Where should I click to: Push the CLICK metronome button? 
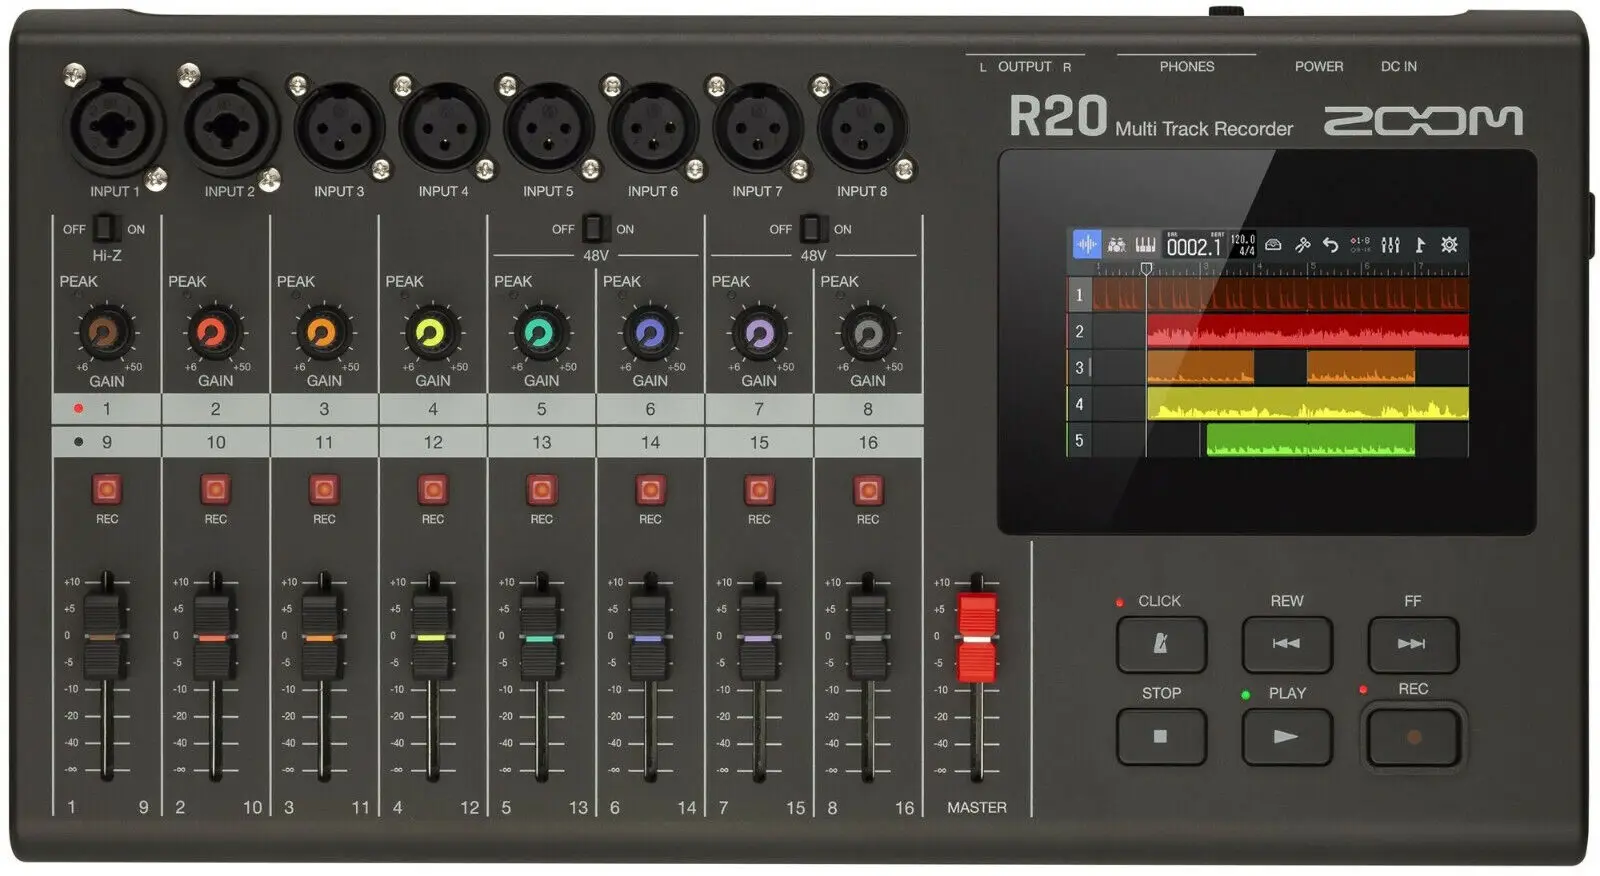click(x=1161, y=644)
